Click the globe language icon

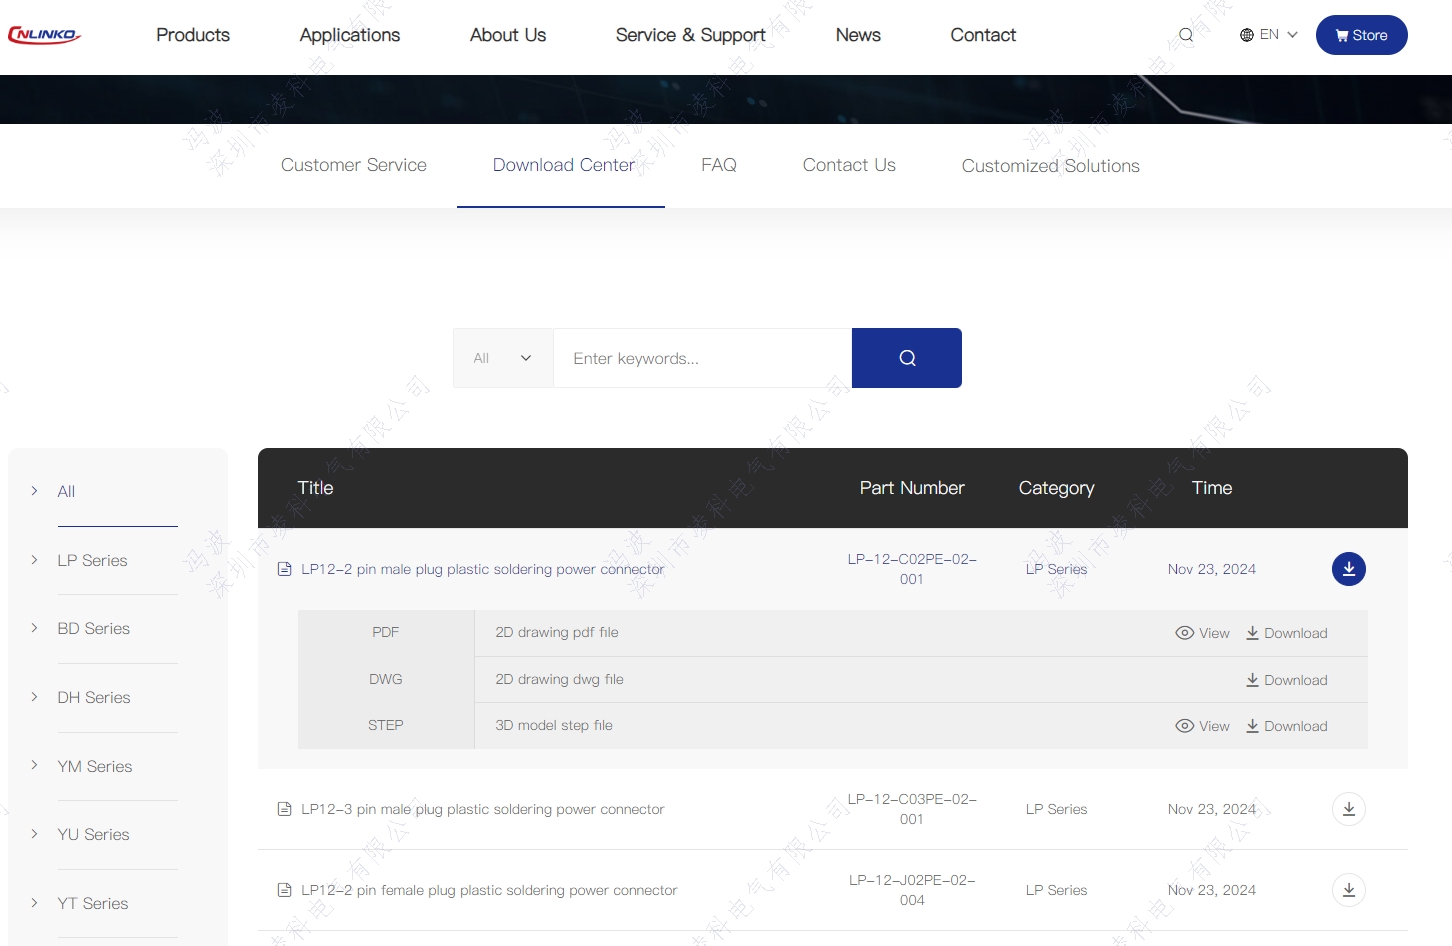click(x=1247, y=35)
